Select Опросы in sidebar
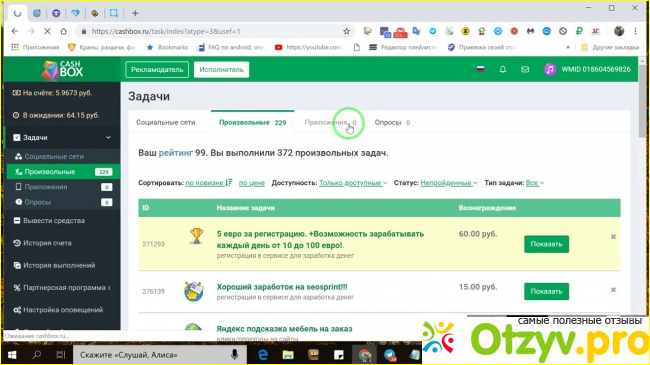 click(x=63, y=202)
